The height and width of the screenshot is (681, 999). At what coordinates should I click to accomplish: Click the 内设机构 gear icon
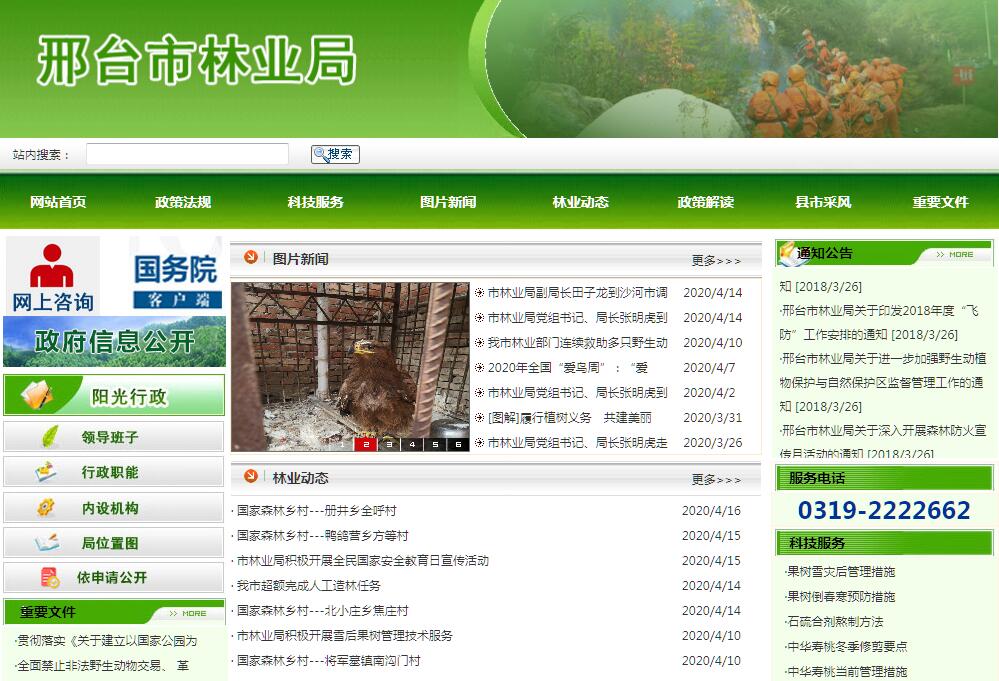click(46, 508)
